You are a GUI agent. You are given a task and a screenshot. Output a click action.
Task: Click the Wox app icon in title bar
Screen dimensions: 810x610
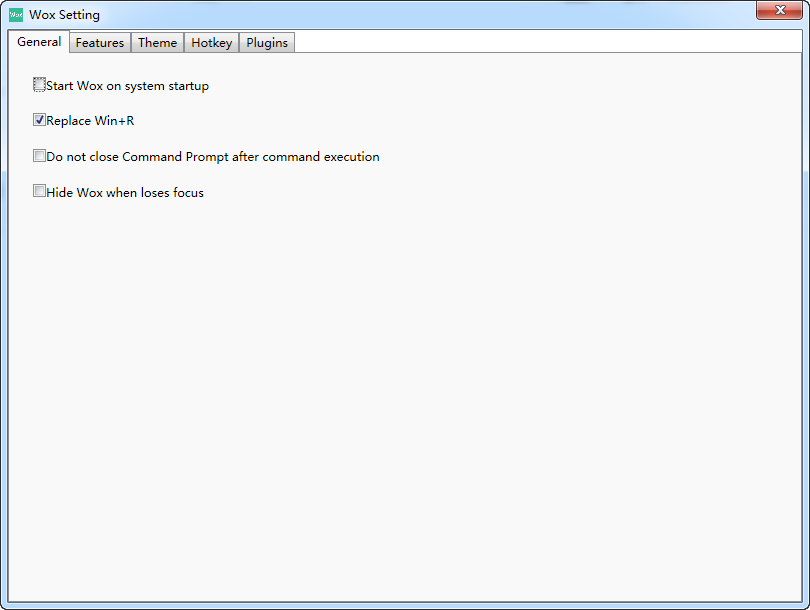click(16, 15)
